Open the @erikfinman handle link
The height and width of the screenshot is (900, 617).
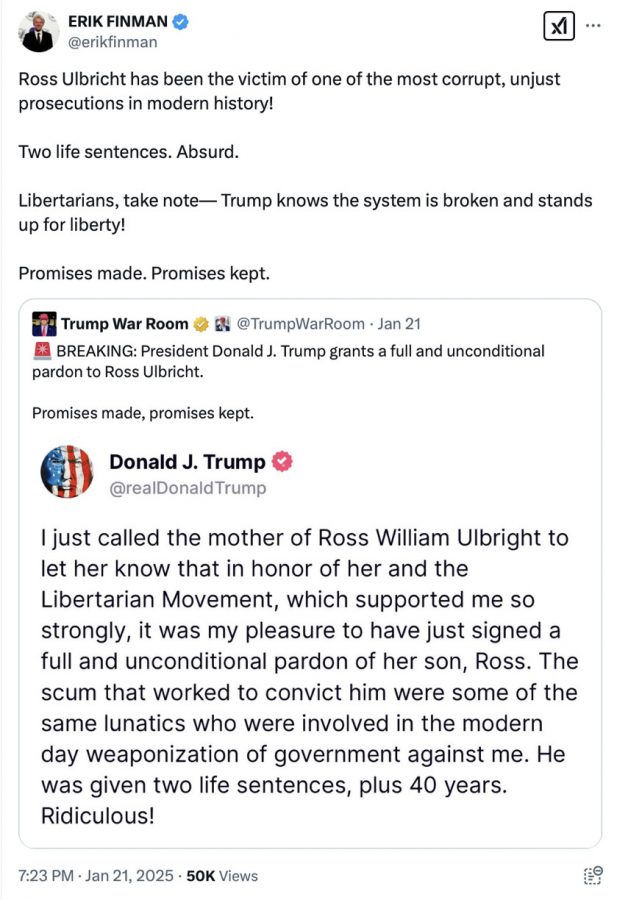pos(112,42)
